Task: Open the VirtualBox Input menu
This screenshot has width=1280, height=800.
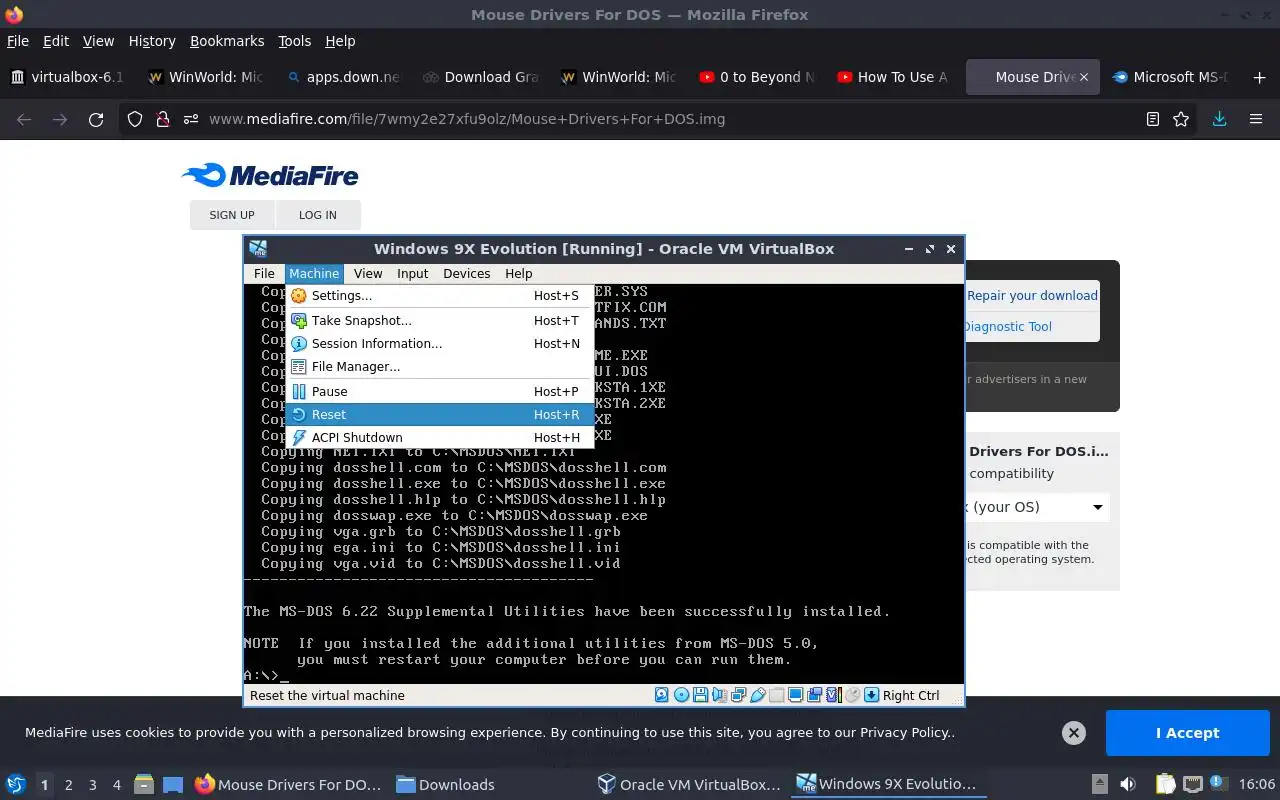Action: [x=412, y=273]
